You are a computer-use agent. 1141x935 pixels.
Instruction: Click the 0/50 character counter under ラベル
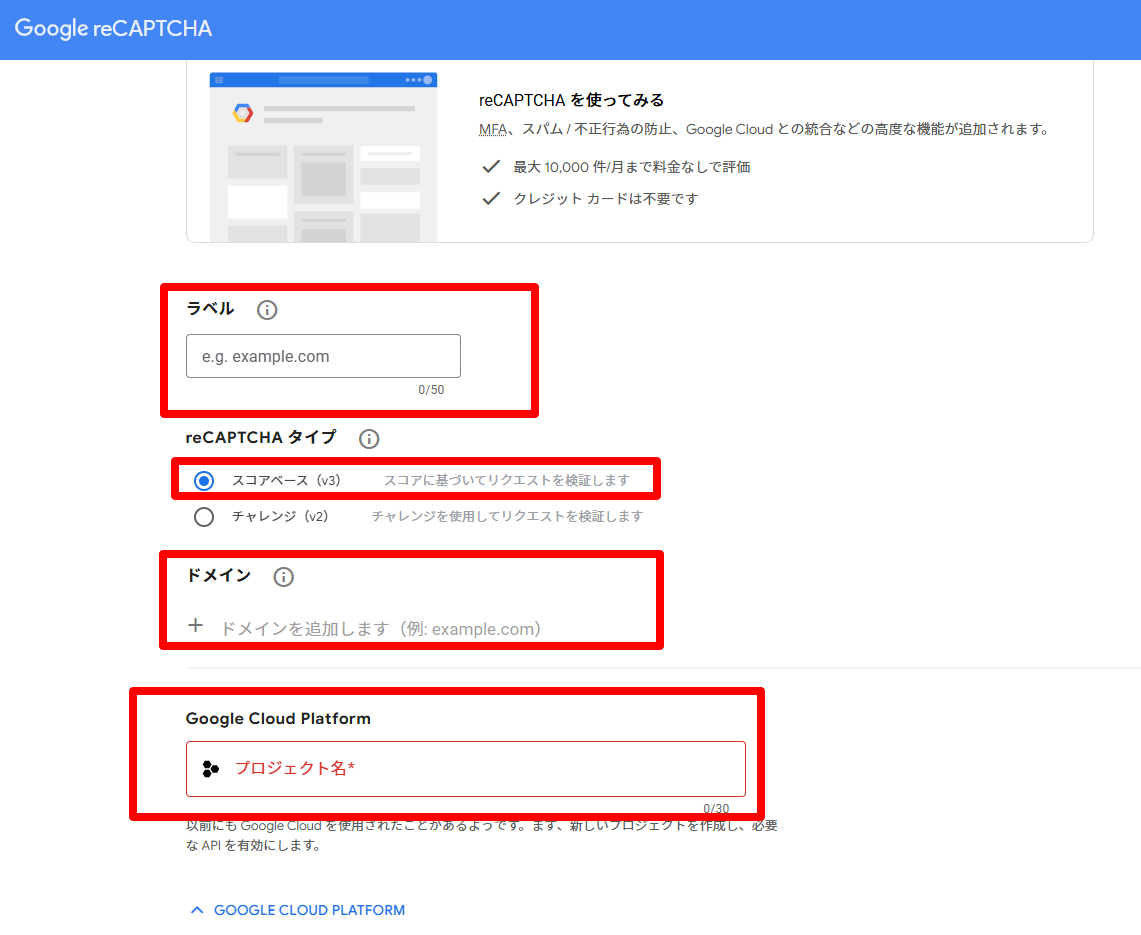coord(431,390)
